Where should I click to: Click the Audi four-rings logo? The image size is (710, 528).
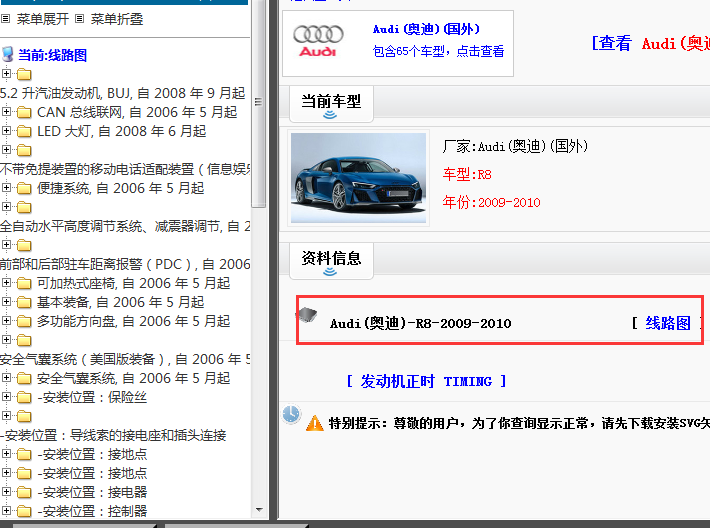click(x=318, y=34)
